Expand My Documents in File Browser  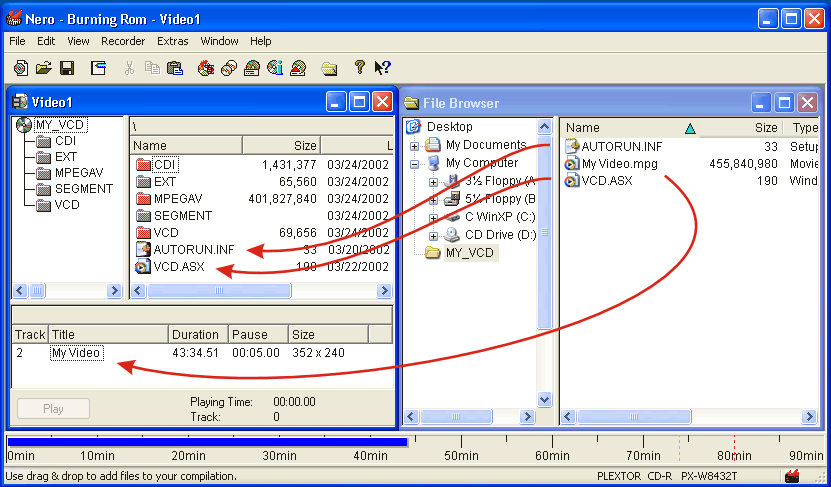[x=414, y=145]
